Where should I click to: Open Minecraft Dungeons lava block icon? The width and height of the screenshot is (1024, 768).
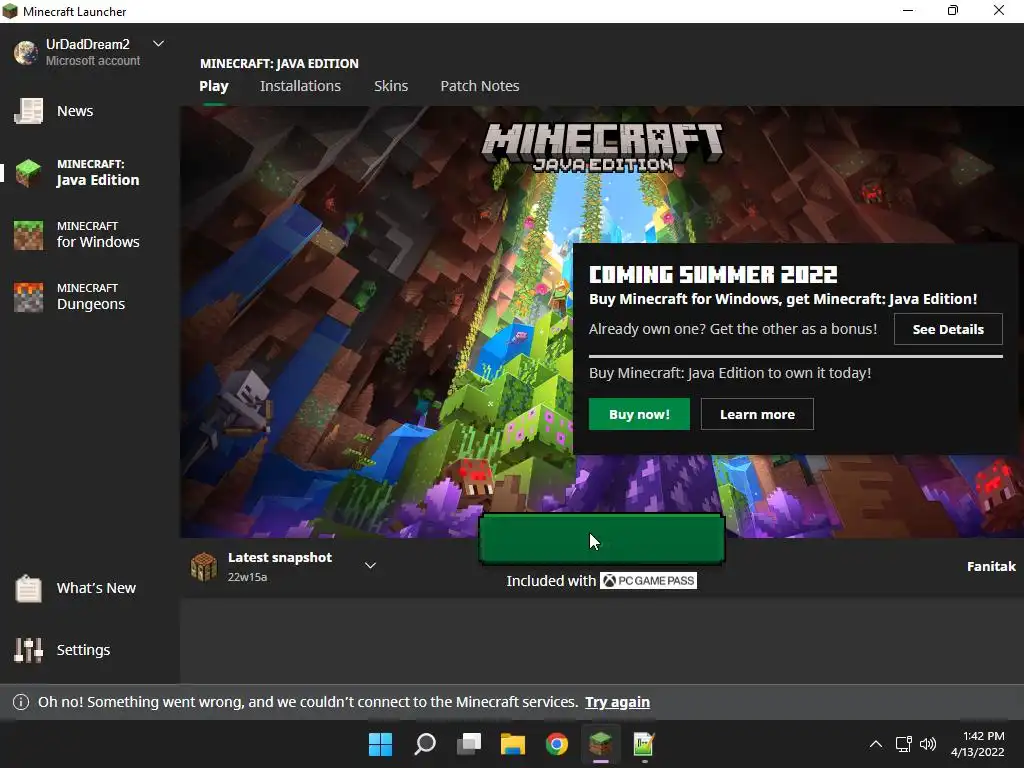[x=29, y=296]
